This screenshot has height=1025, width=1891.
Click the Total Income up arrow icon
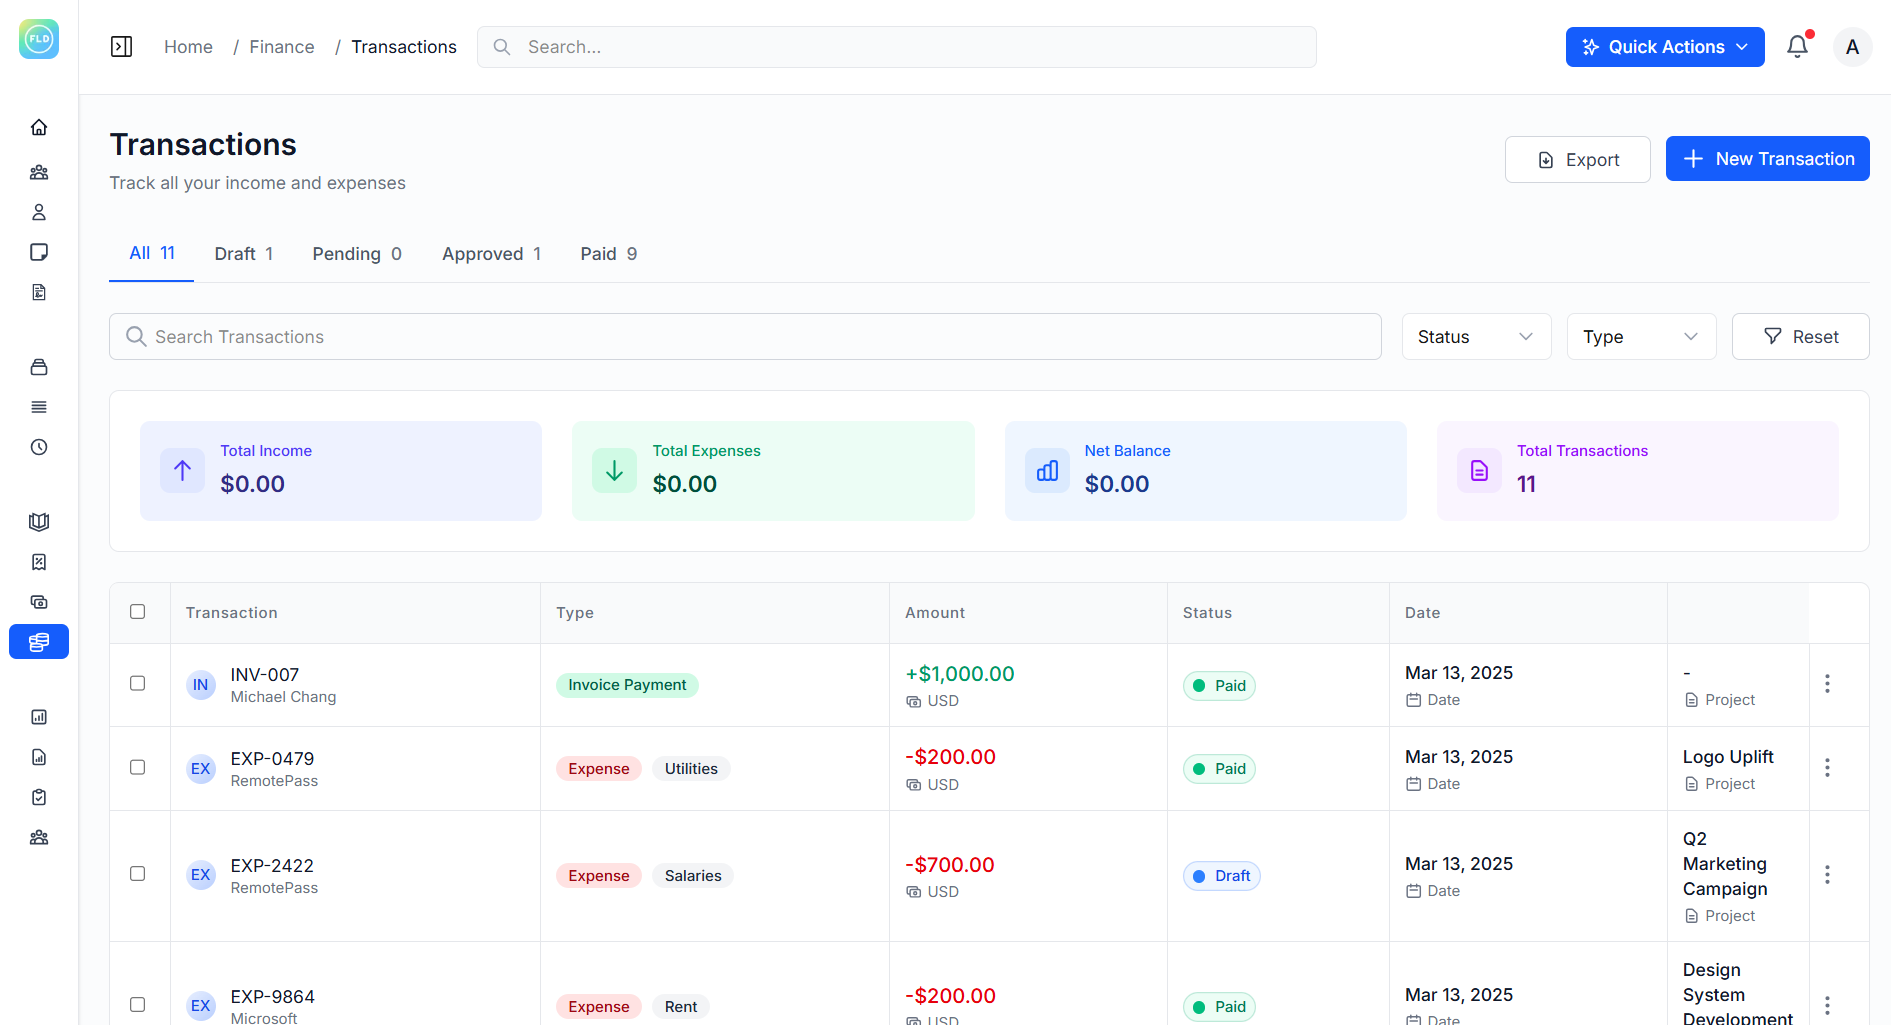click(182, 470)
